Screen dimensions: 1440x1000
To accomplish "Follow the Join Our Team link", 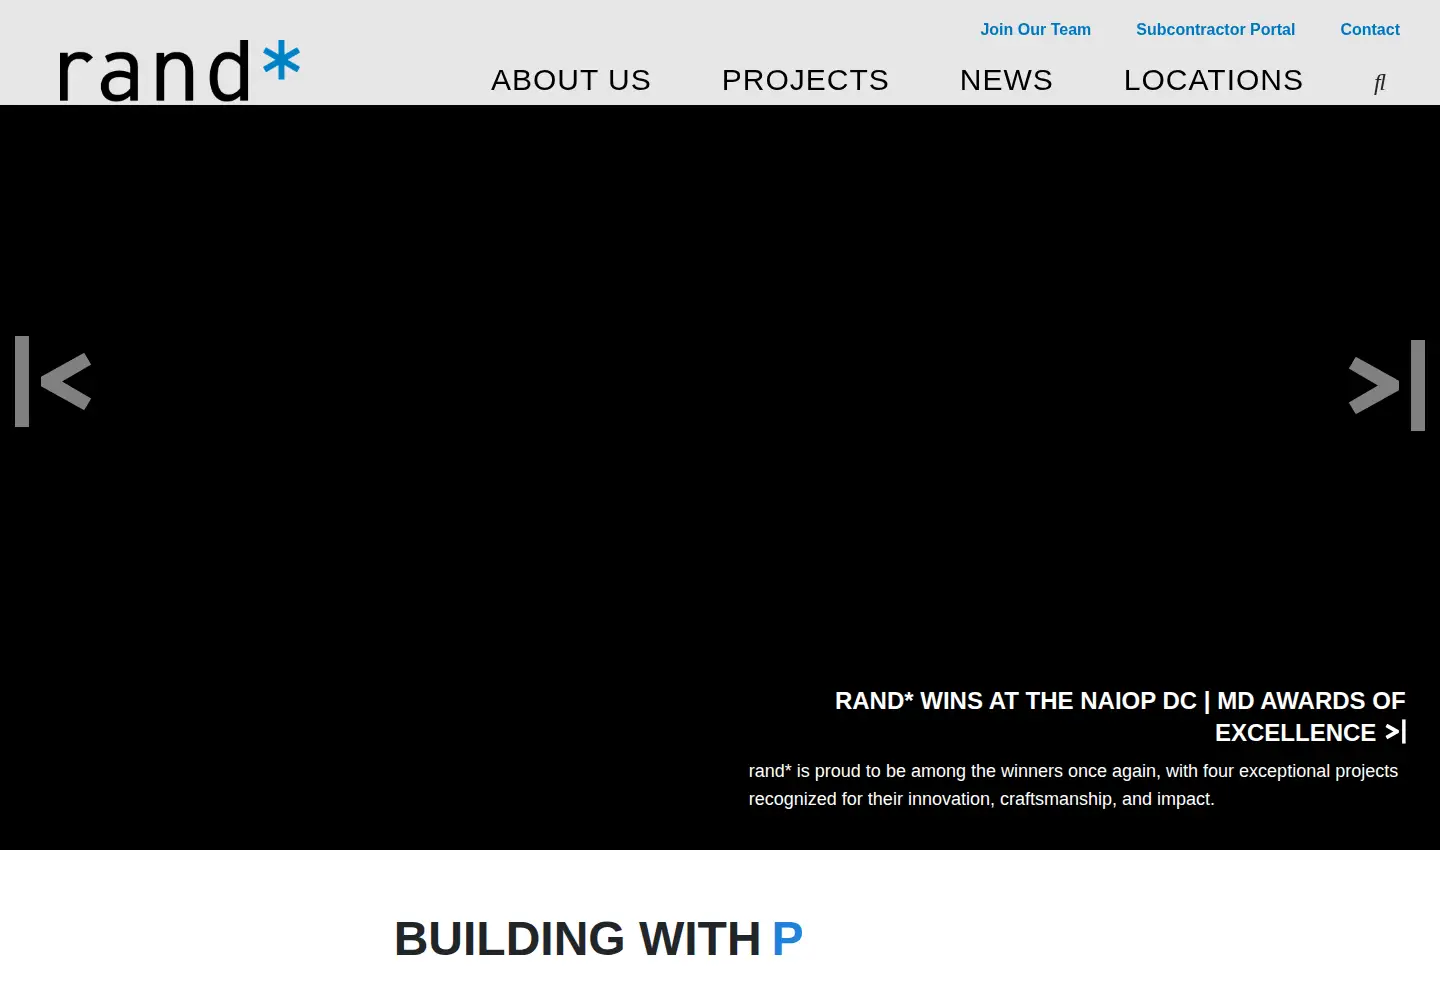I will [x=1035, y=30].
